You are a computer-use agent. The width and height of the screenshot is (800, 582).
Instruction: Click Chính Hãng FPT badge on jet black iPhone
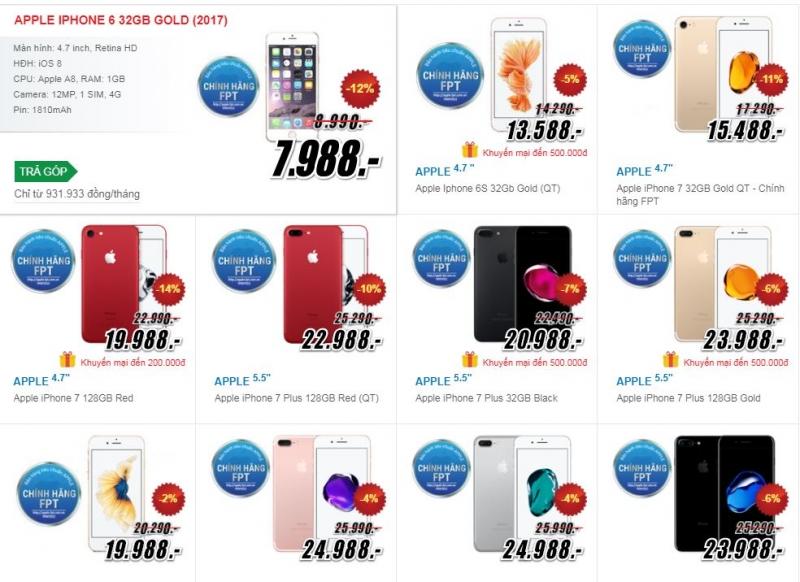pyautogui.click(x=642, y=469)
